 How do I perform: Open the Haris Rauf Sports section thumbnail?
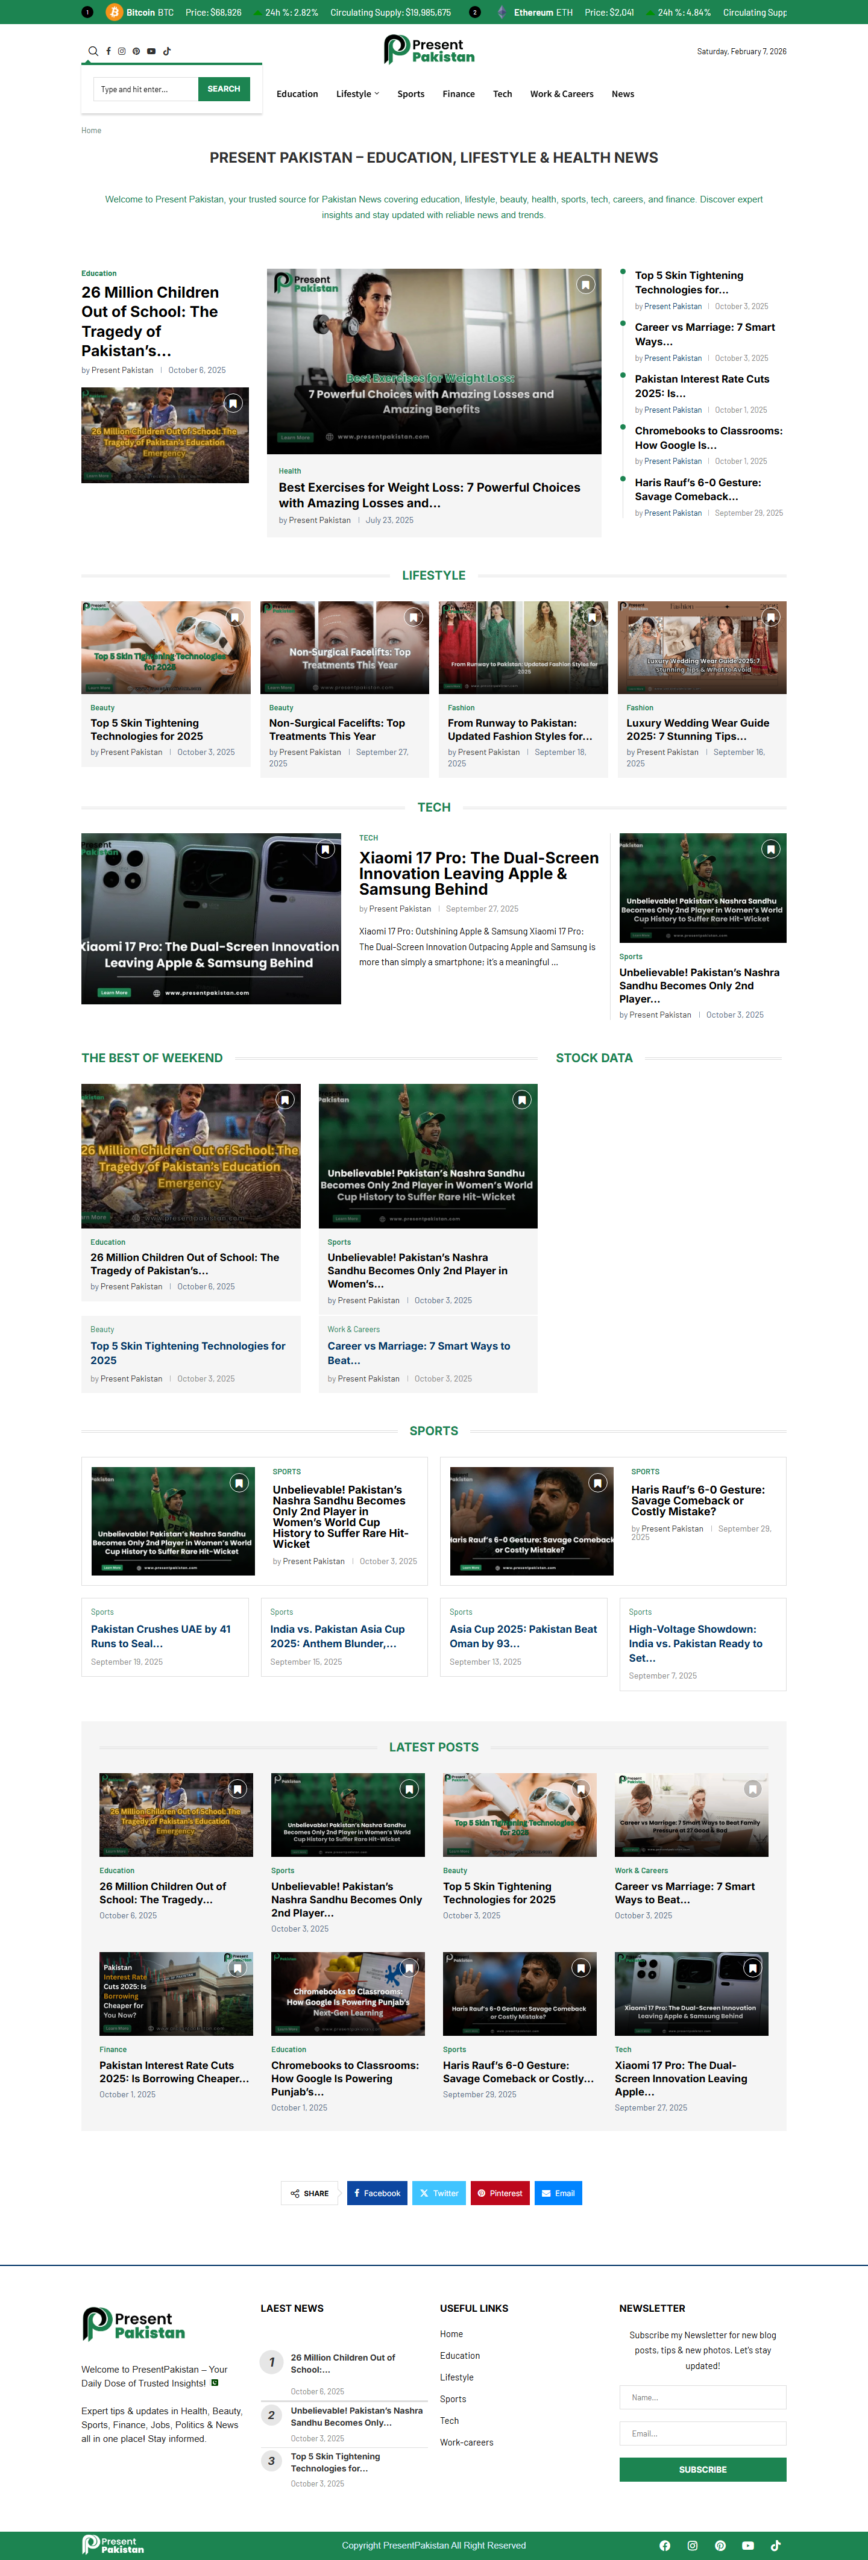click(x=531, y=1521)
